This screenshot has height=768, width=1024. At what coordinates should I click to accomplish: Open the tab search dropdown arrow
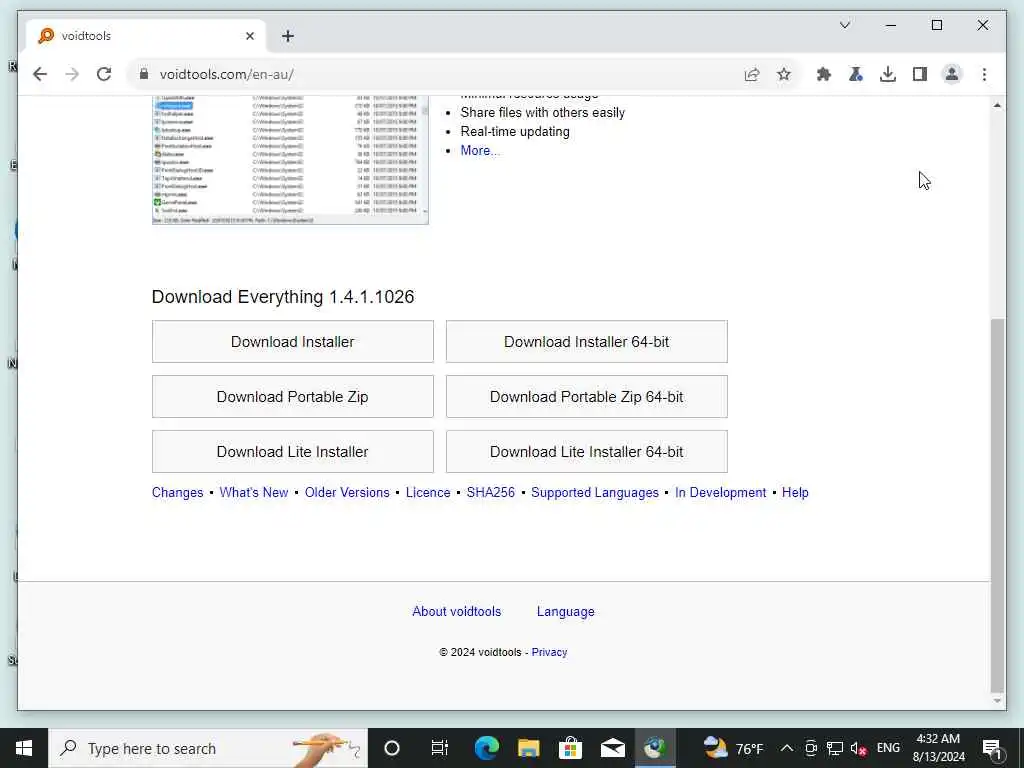(844, 25)
